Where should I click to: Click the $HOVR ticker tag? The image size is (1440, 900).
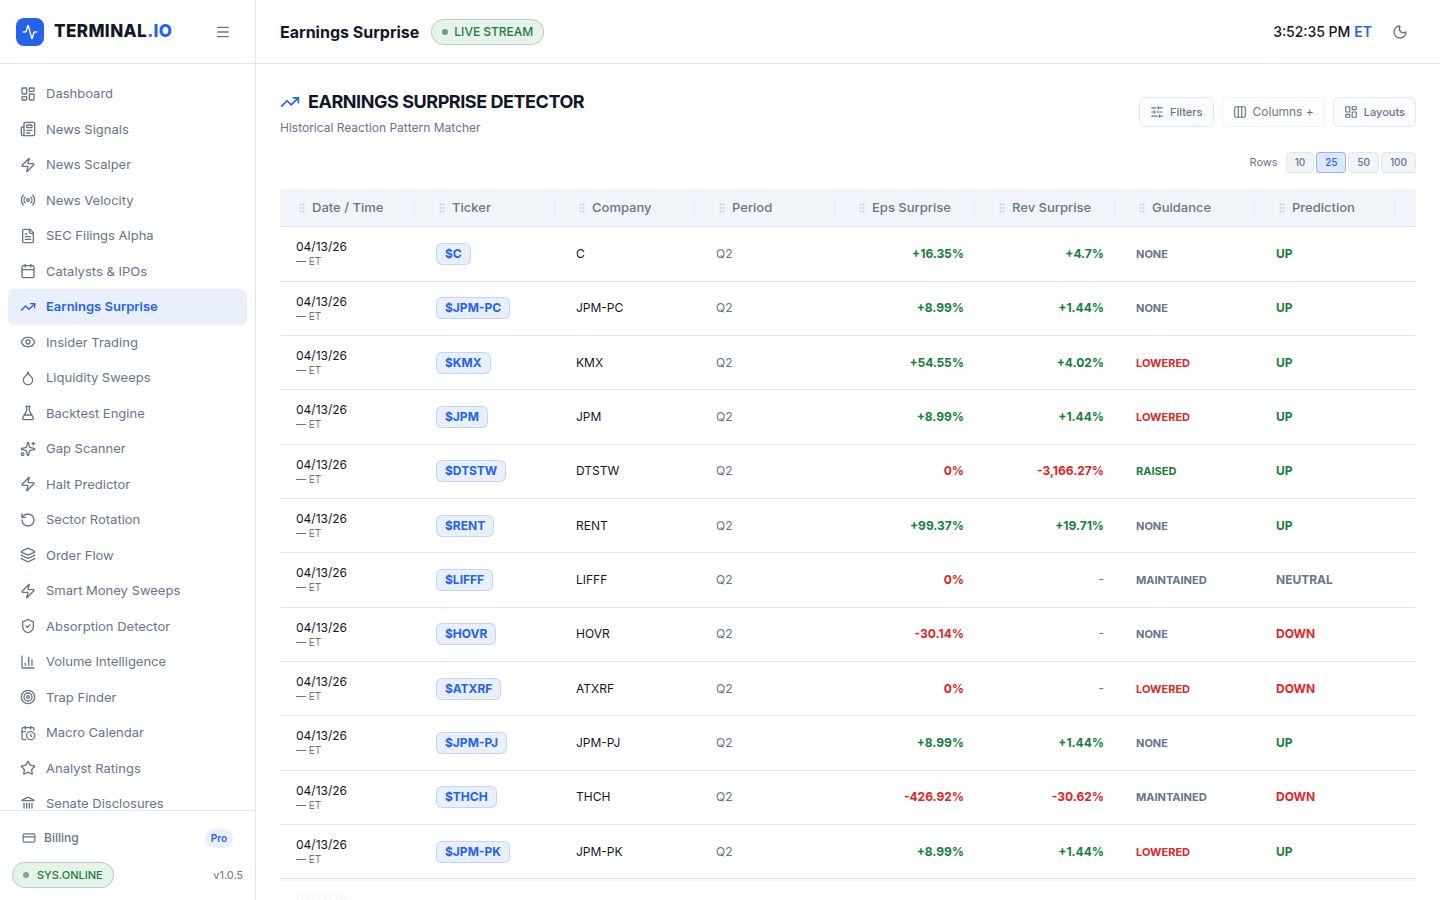pyautogui.click(x=466, y=634)
